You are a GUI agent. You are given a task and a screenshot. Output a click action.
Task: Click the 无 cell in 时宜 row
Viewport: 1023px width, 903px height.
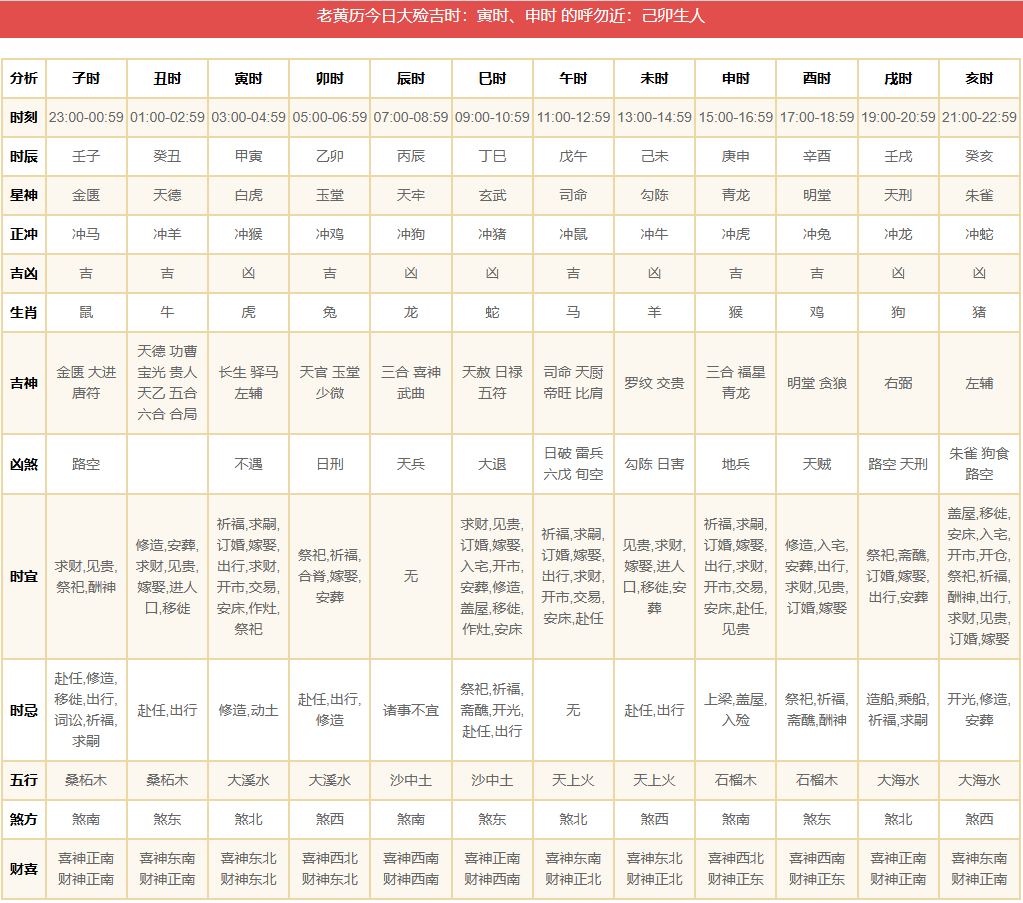click(411, 576)
